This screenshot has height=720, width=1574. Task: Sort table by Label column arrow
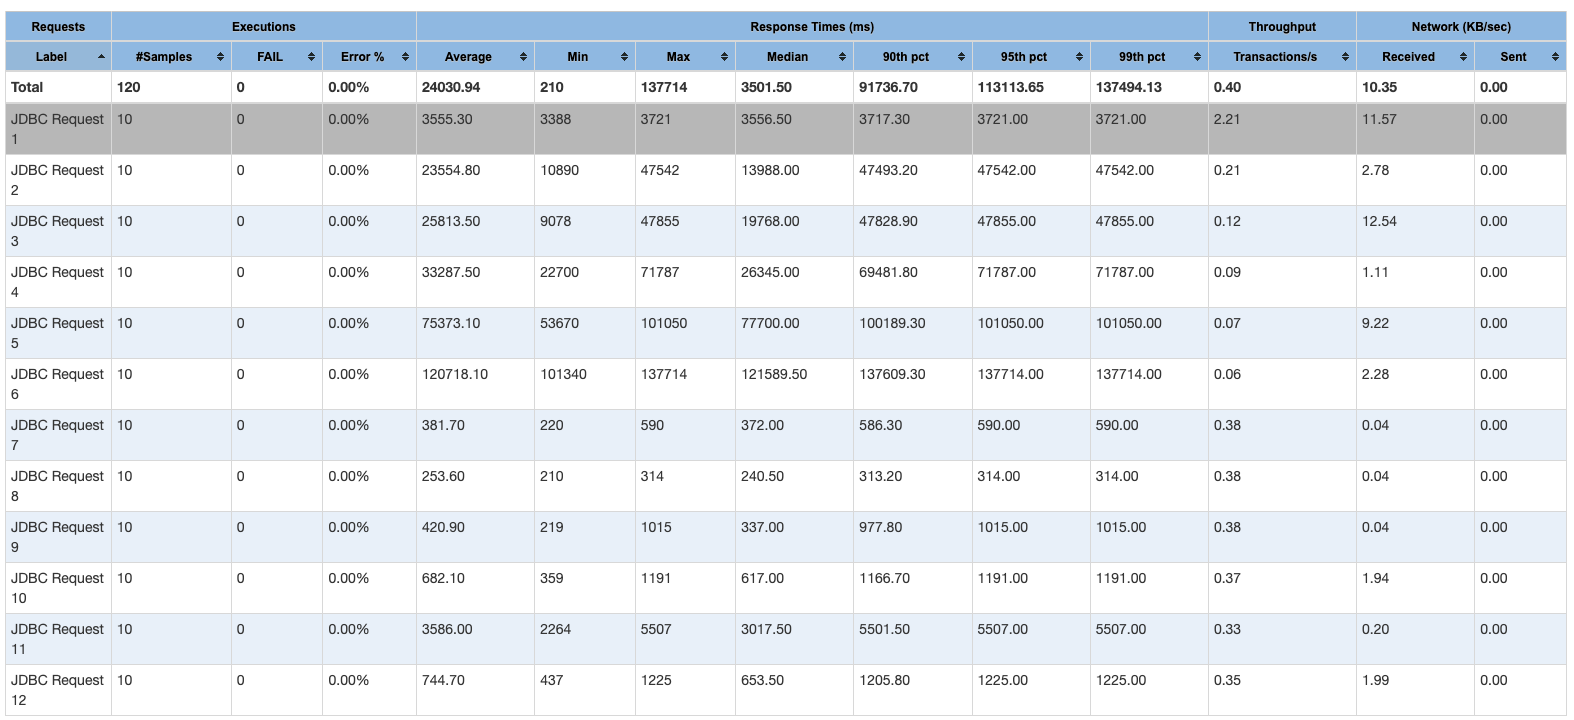click(x=101, y=57)
